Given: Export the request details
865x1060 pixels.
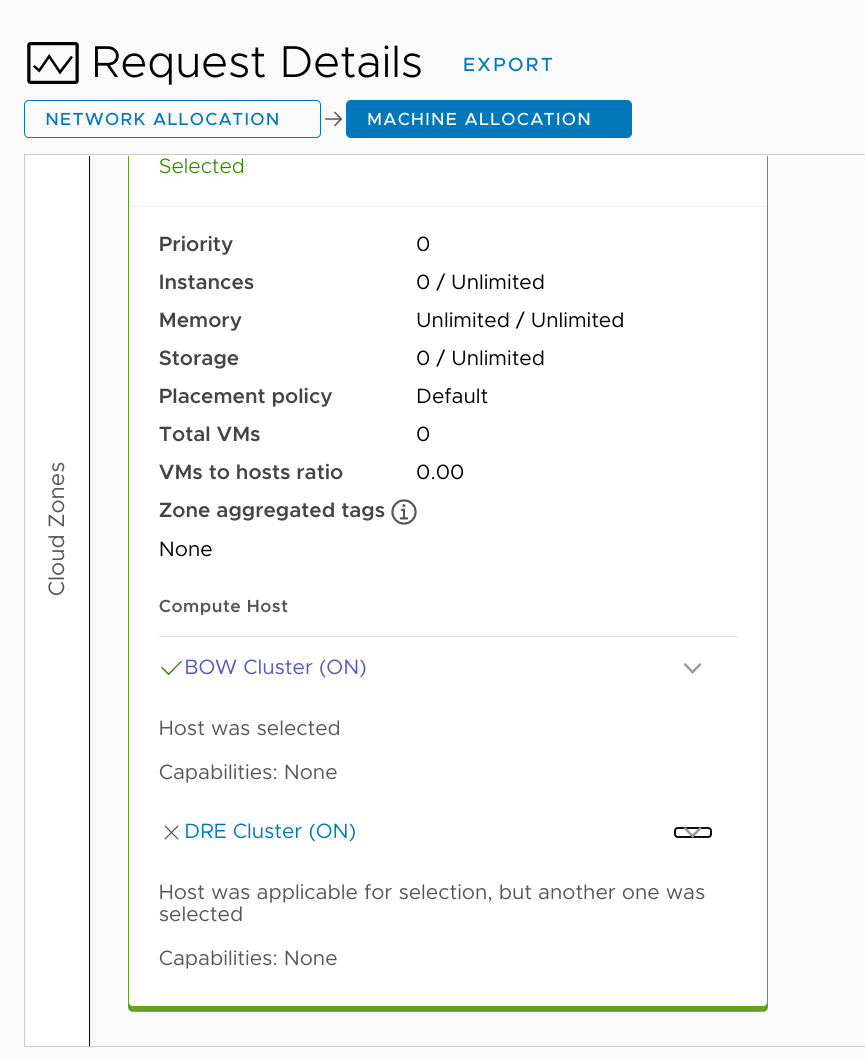Looking at the screenshot, I should point(507,65).
